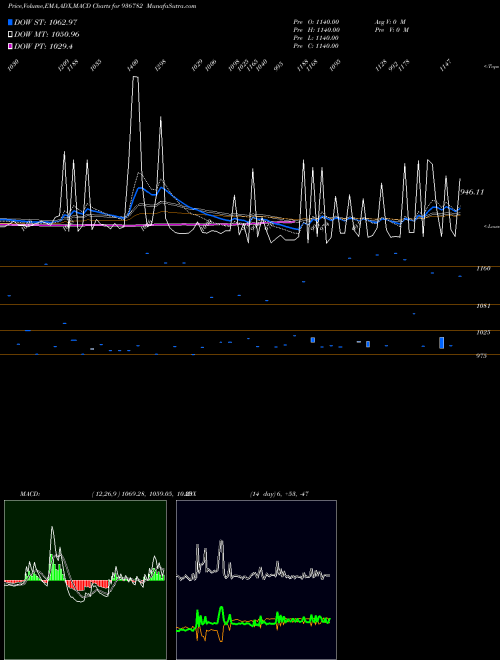Screen dimensions: 500x660
Task: Click the 'Pre O: 1140.00' value
Action: click(316, 22)
